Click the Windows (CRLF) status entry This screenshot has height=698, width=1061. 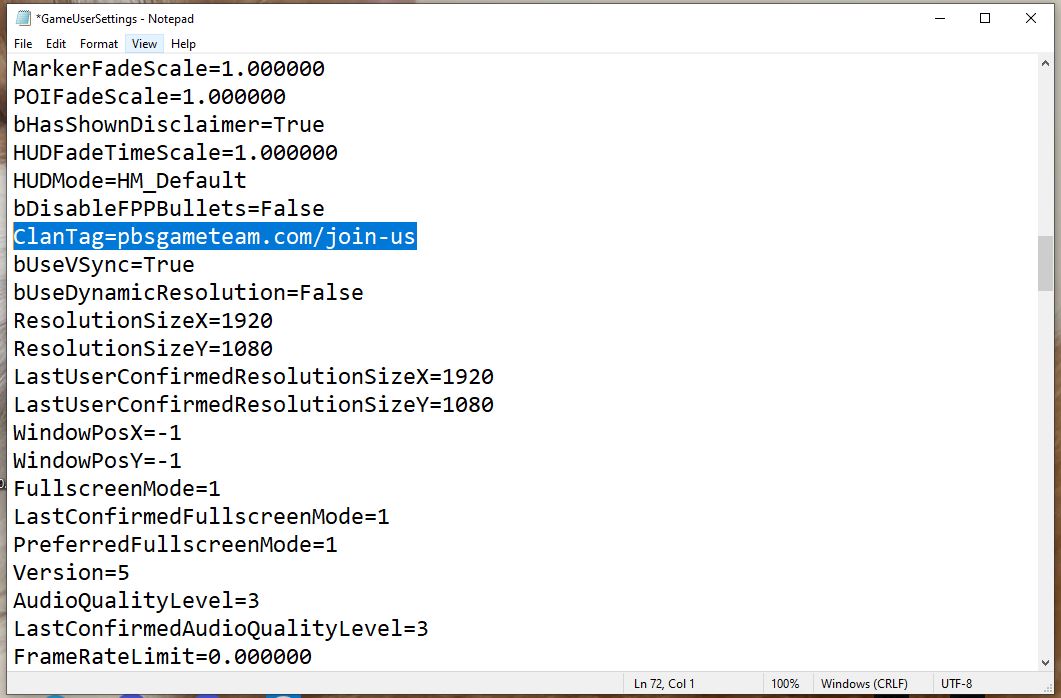[864, 684]
